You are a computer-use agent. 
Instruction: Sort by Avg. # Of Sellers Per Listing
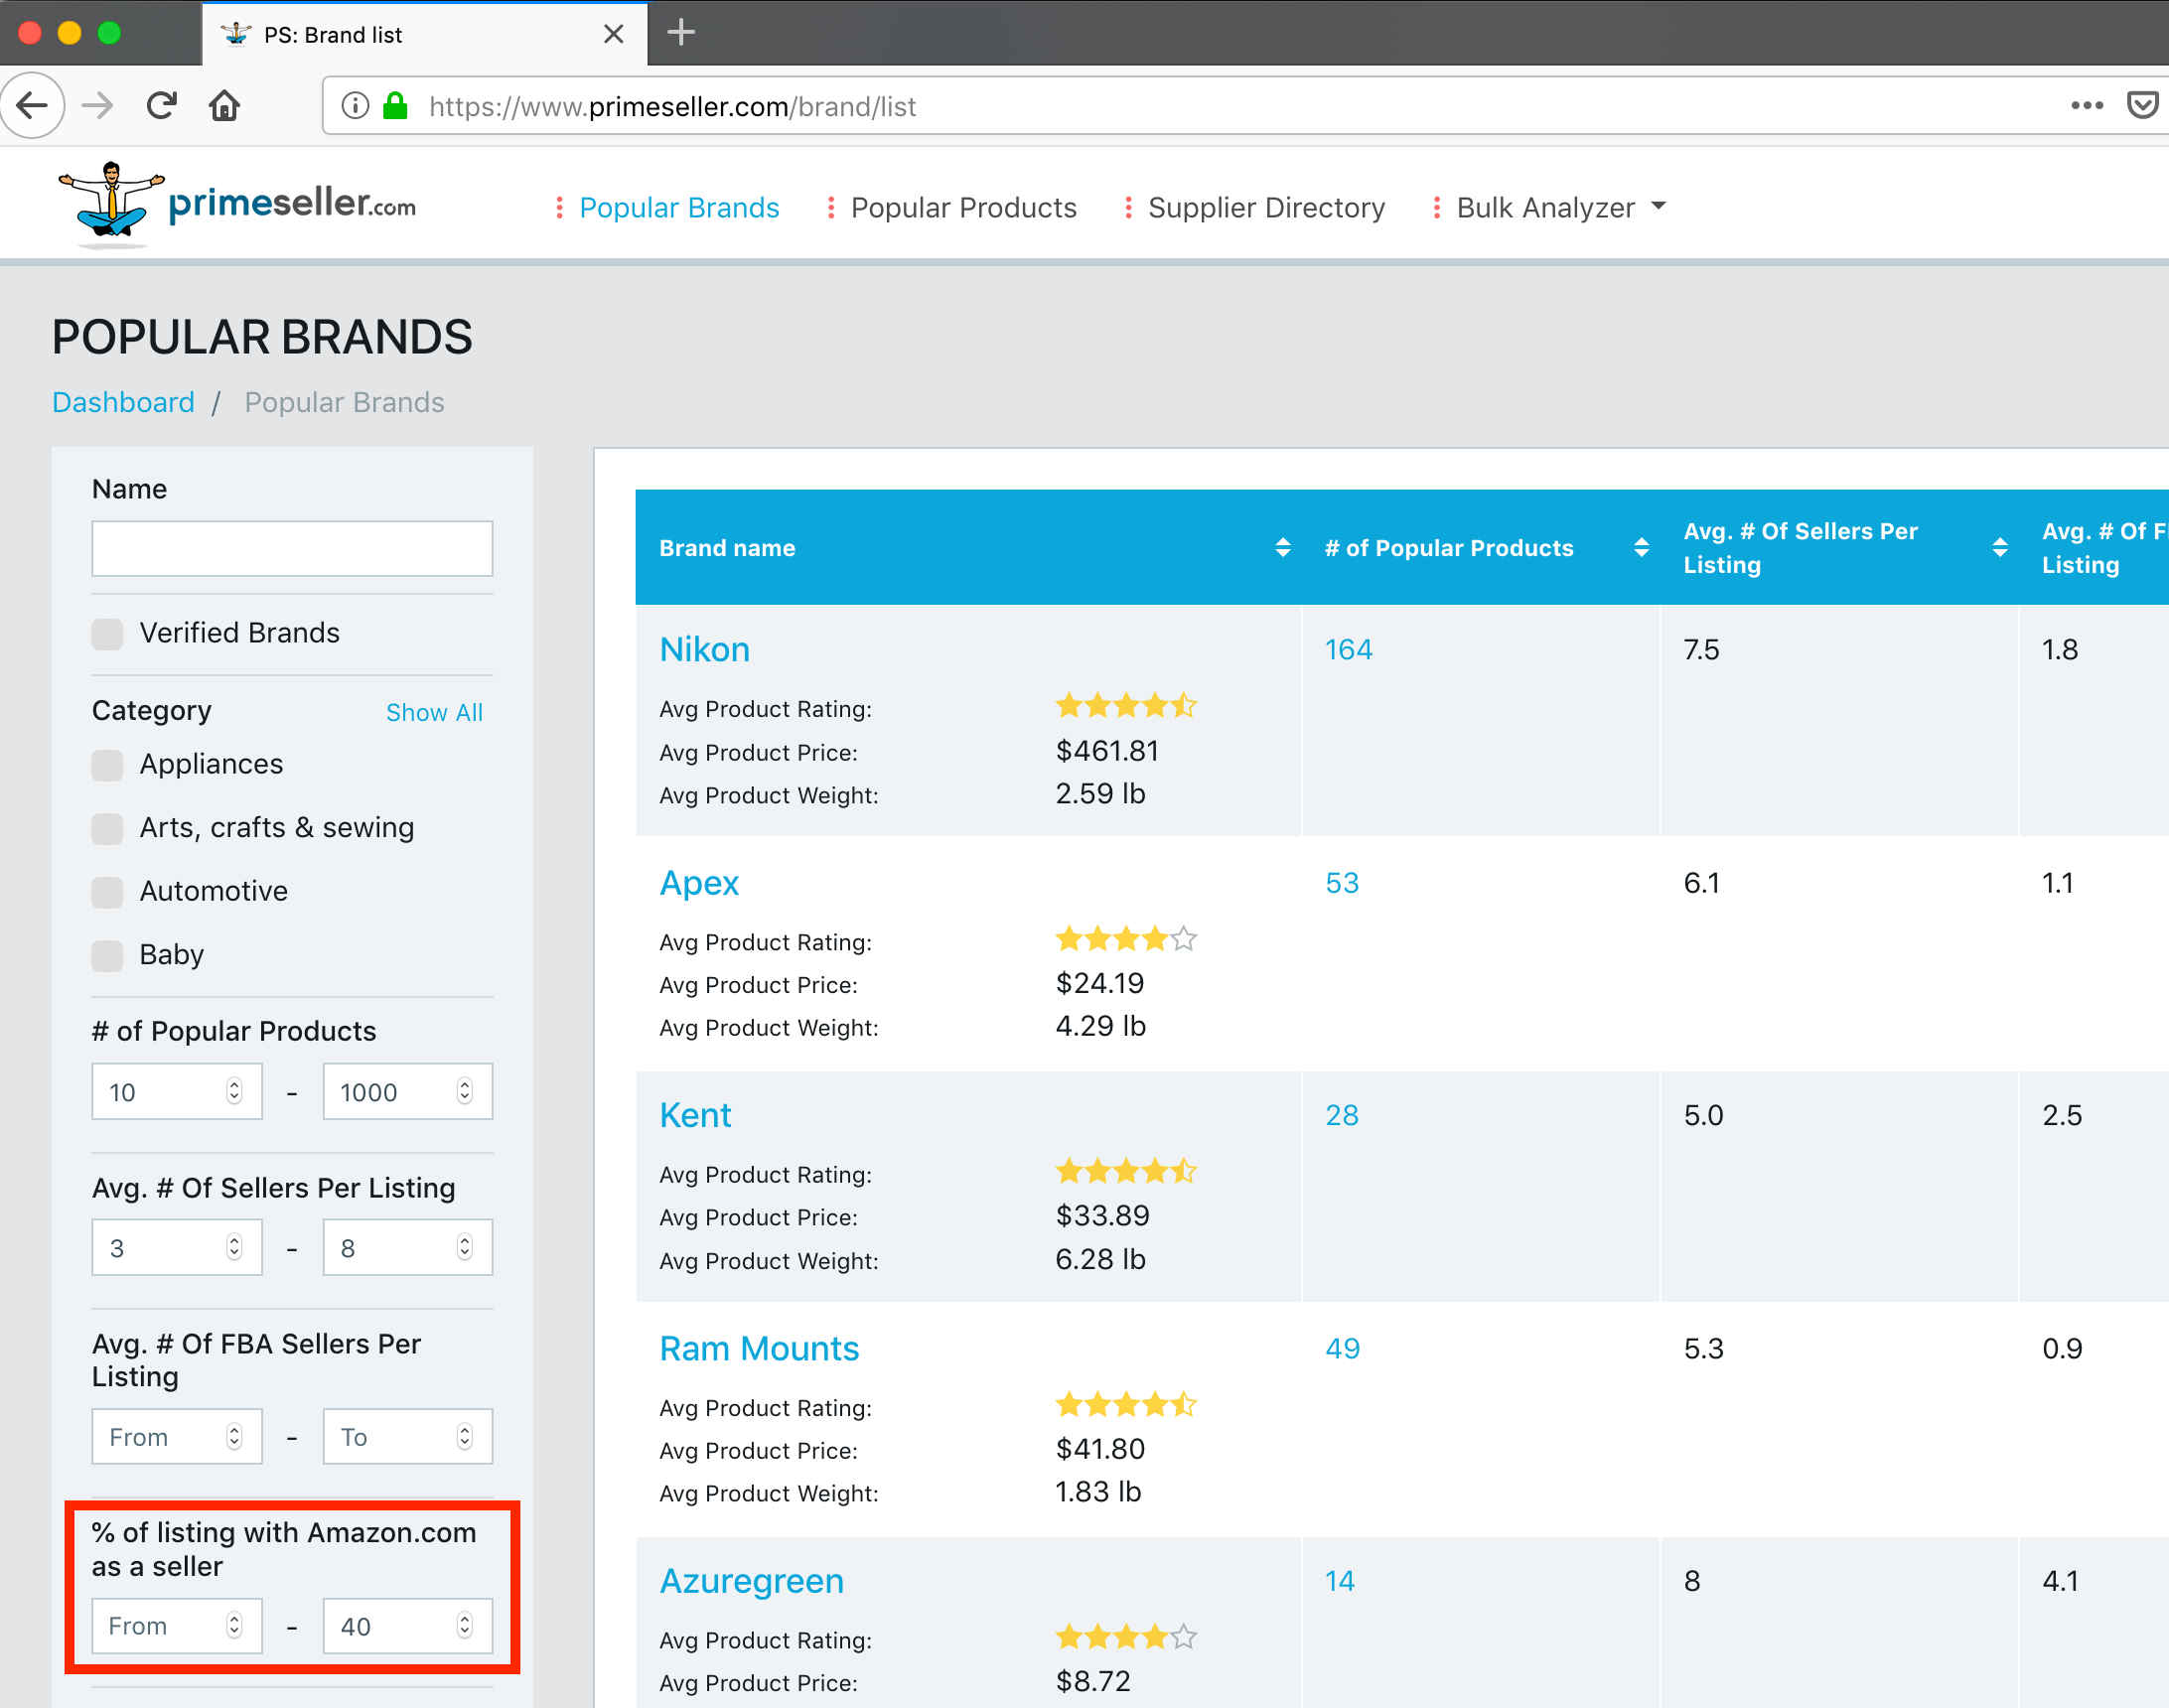click(x=2000, y=547)
